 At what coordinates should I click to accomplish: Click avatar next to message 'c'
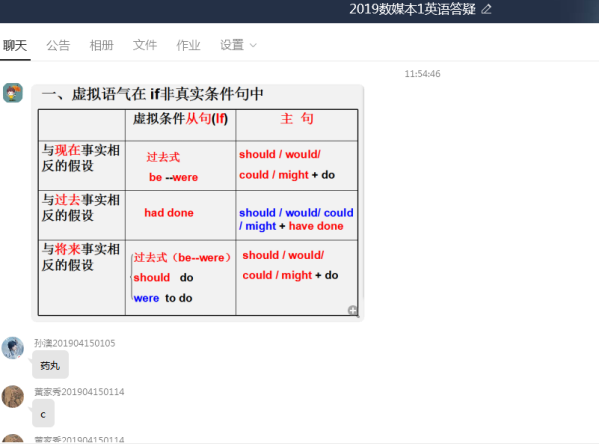coord(13,396)
